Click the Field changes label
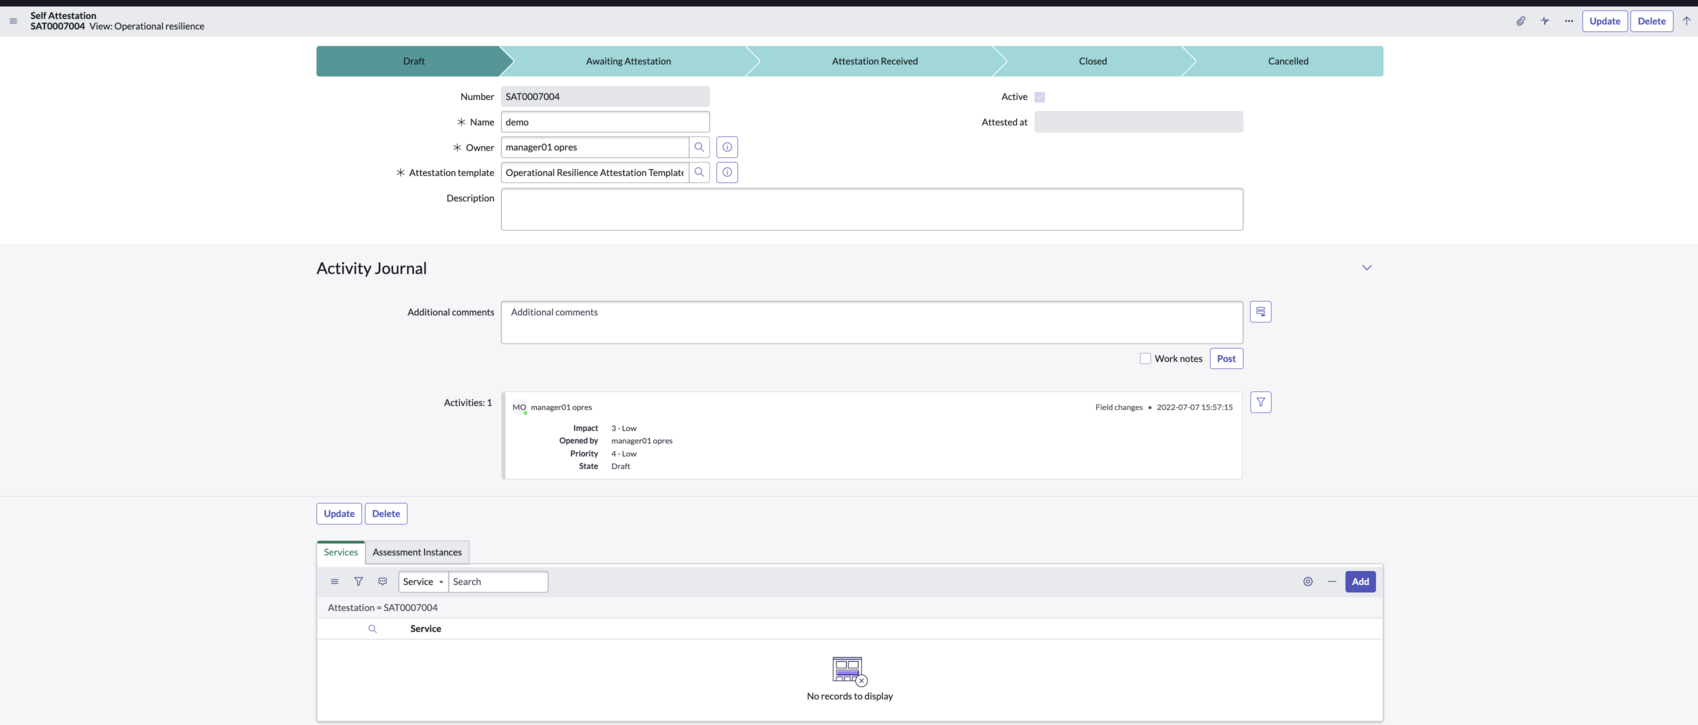 pos(1118,408)
